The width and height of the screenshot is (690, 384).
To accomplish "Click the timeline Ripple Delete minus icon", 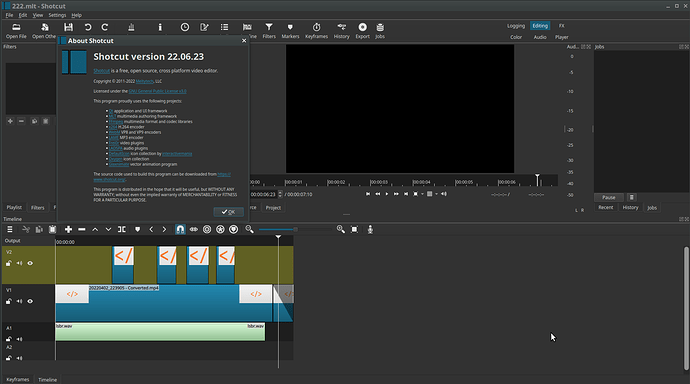I will [81, 229].
